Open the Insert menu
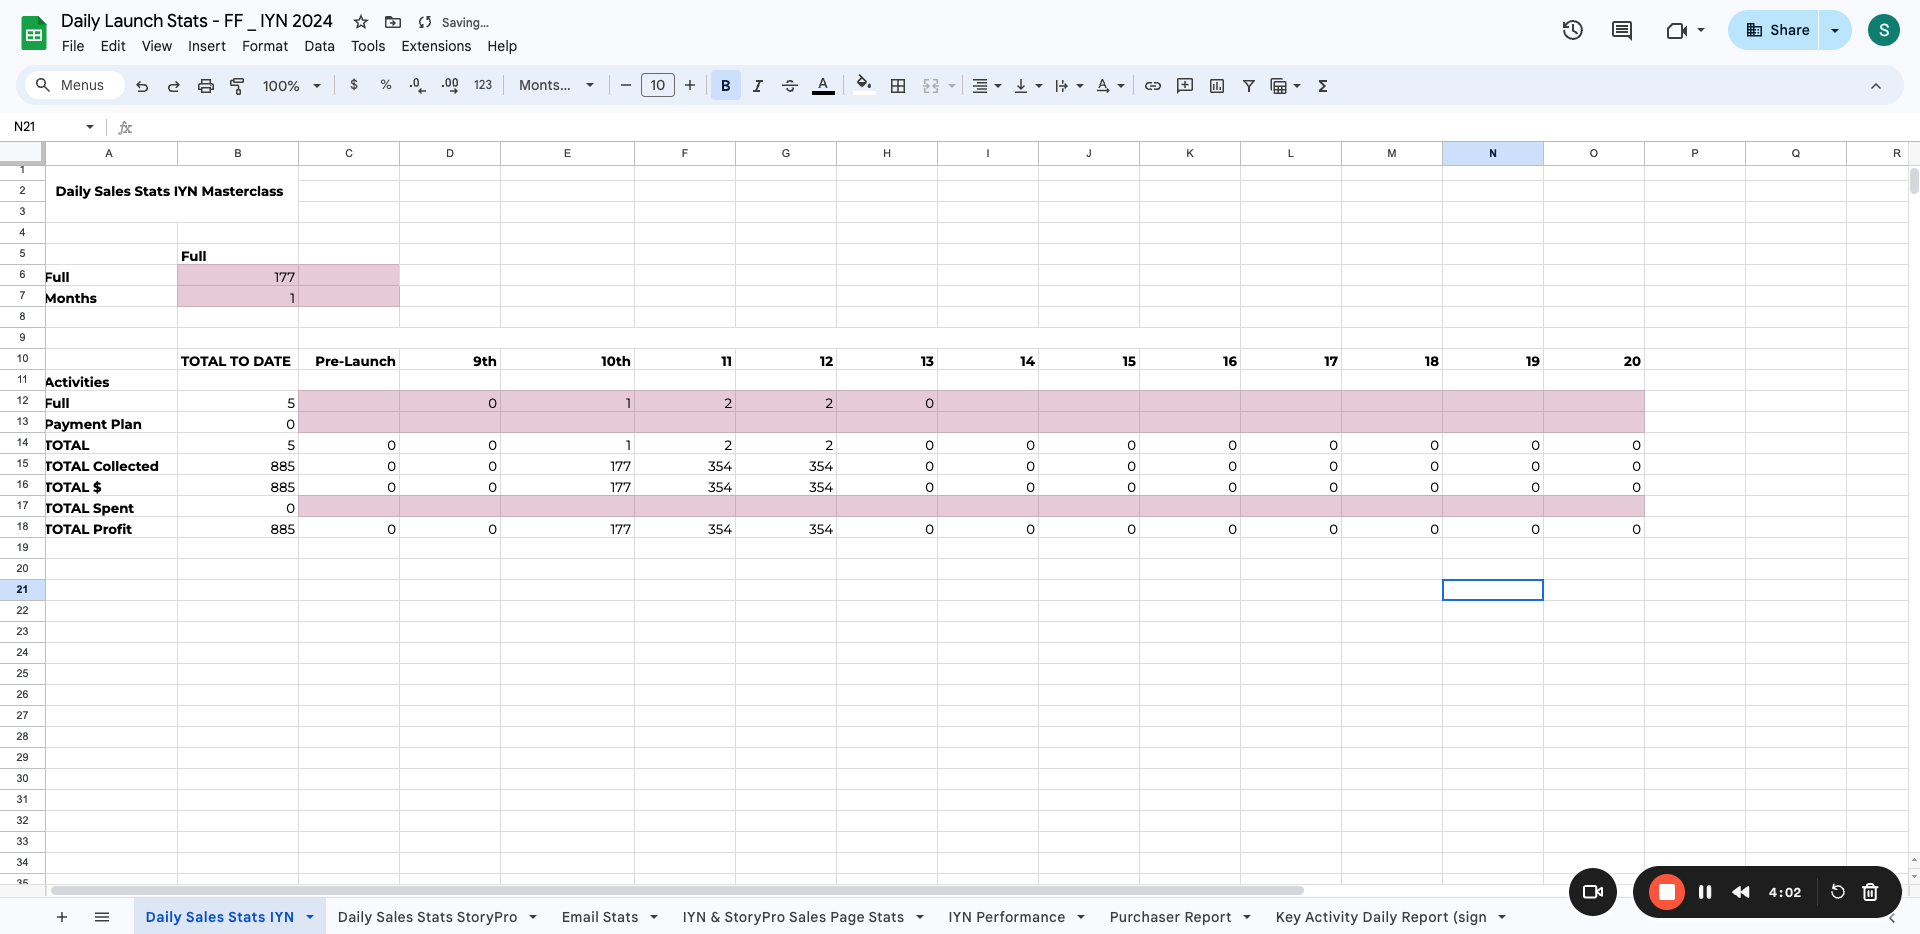This screenshot has width=1920, height=934. (207, 46)
